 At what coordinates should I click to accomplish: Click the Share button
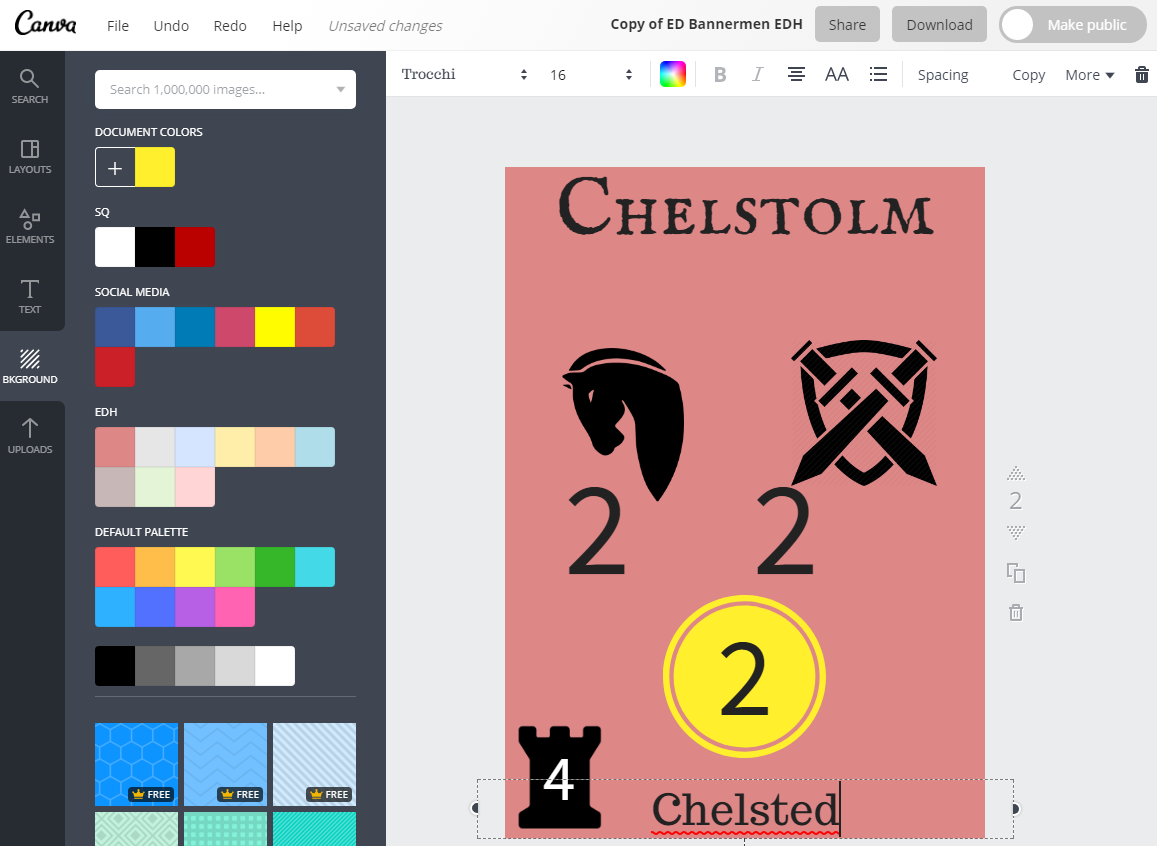click(847, 25)
